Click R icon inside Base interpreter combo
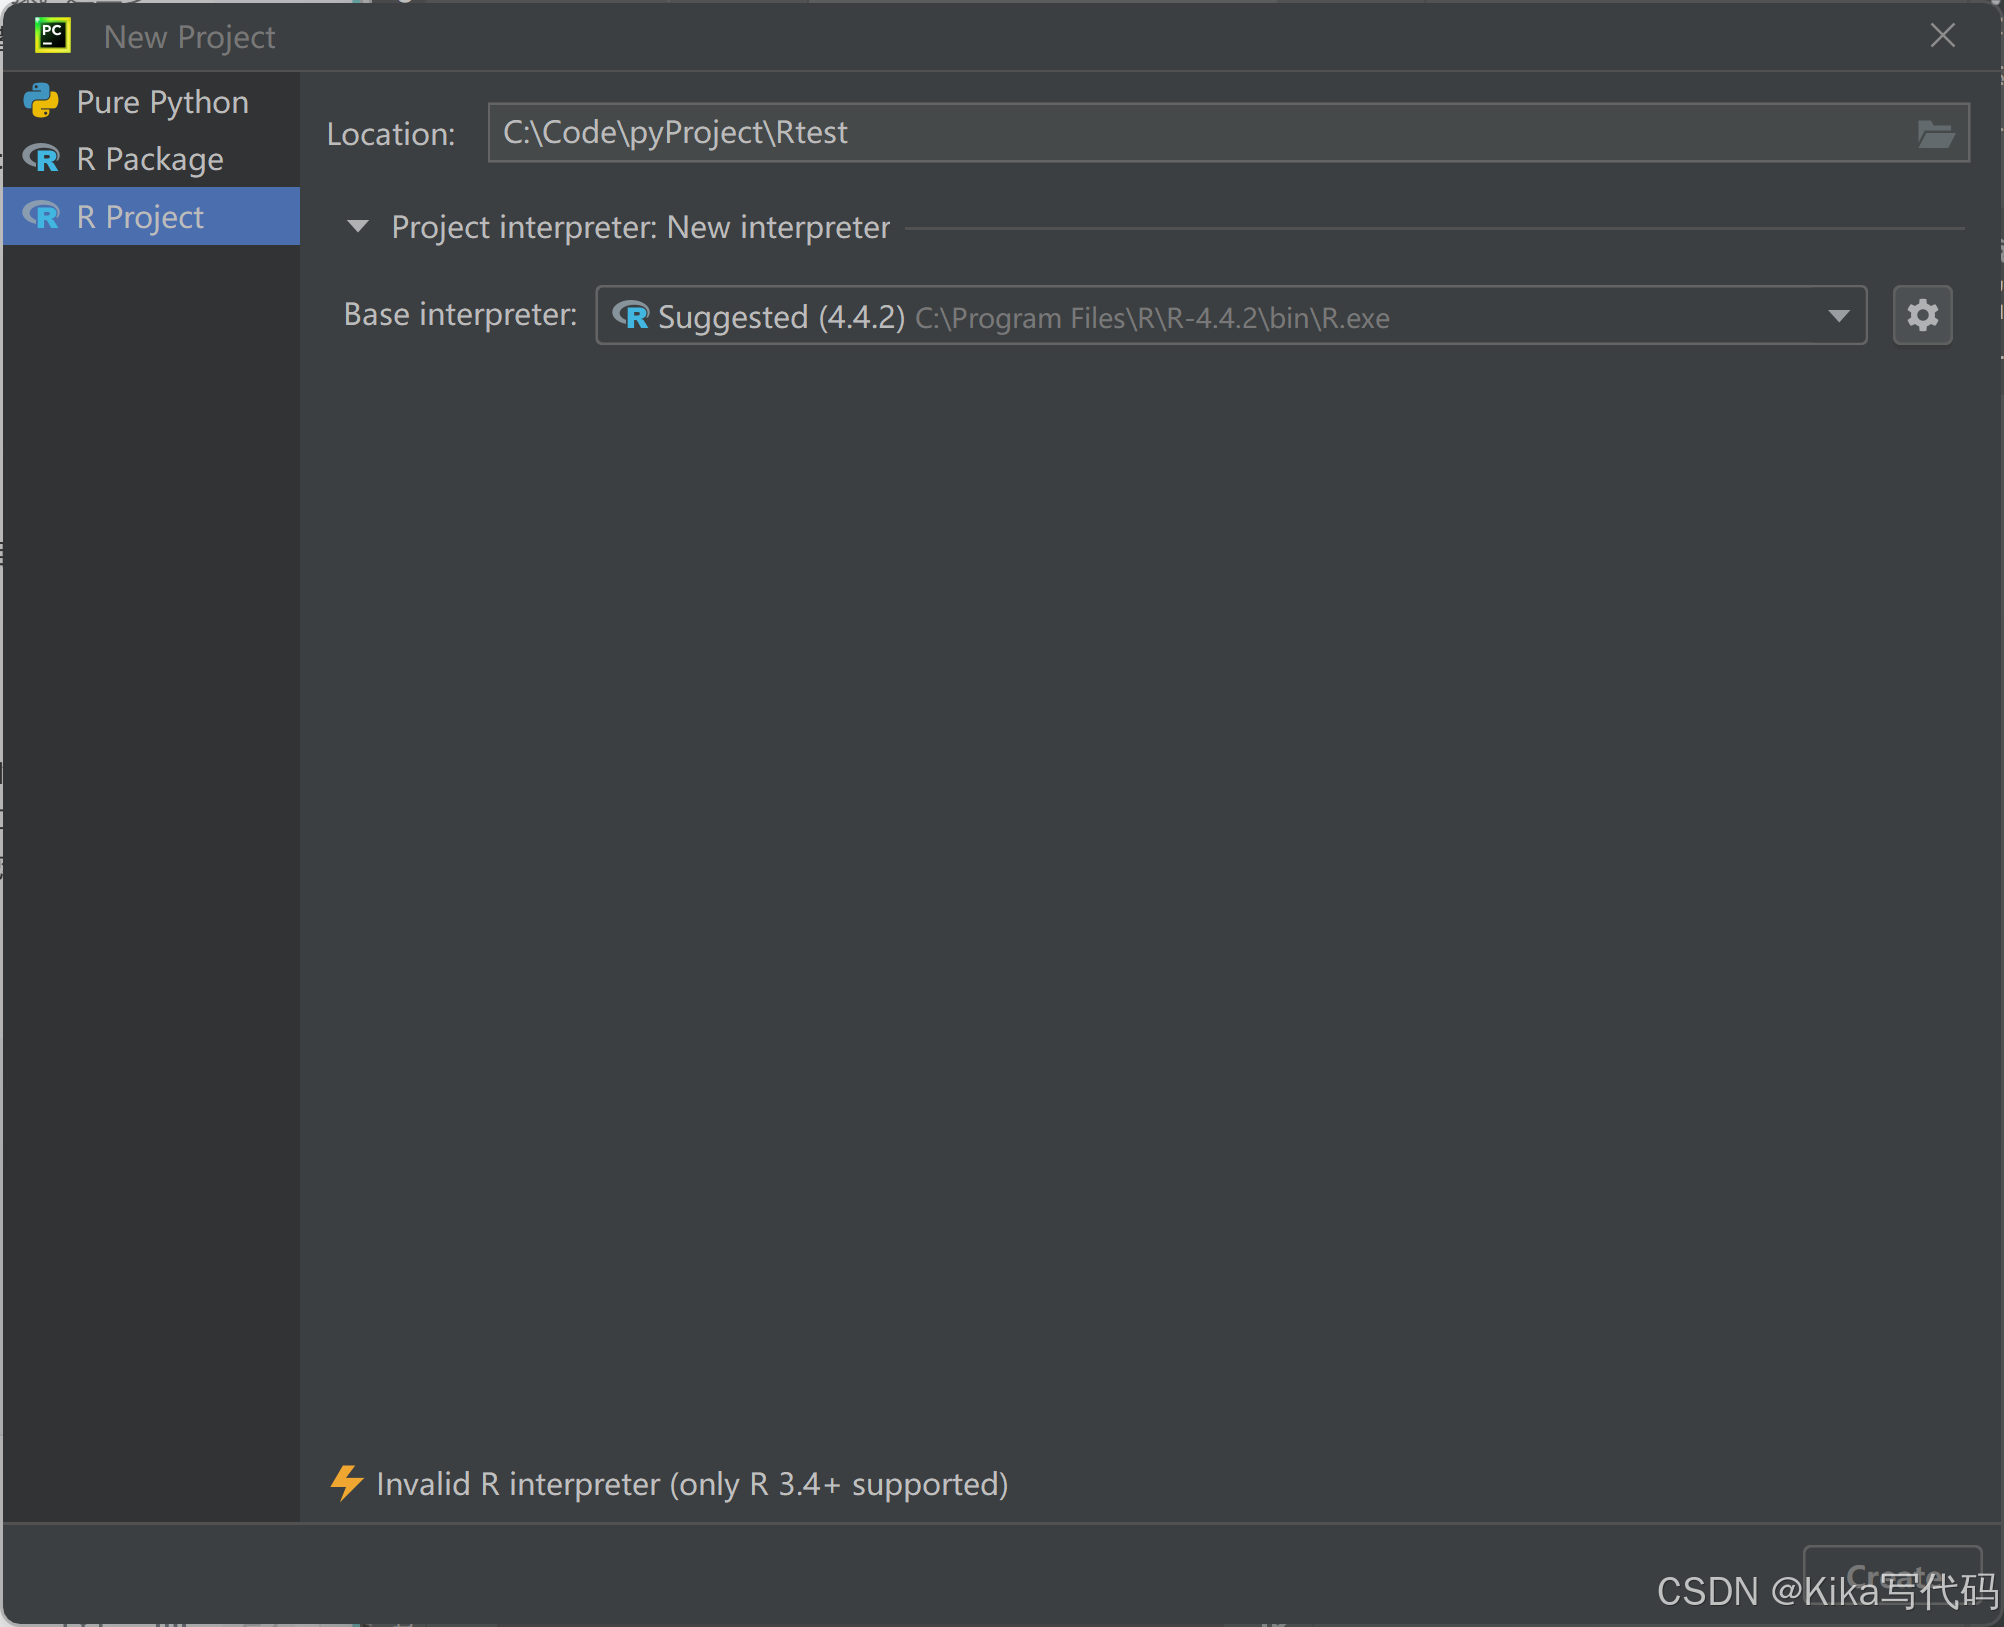The width and height of the screenshot is (2004, 1627). pyautogui.click(x=631, y=316)
